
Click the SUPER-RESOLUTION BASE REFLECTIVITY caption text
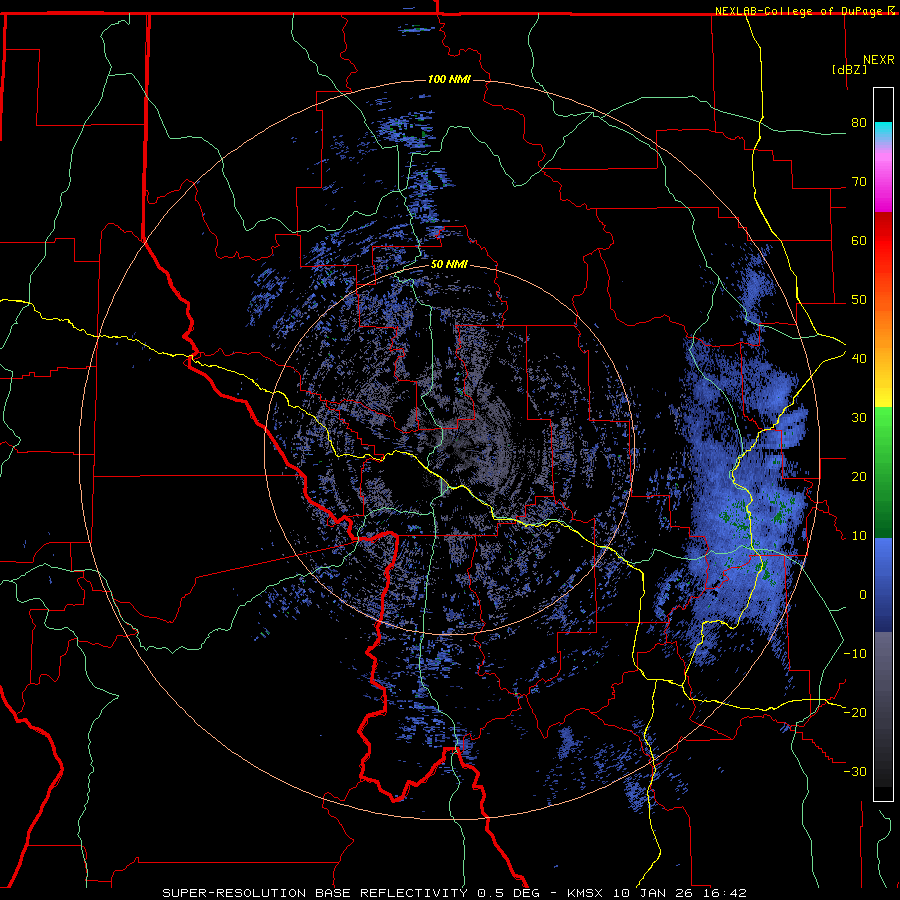(315, 893)
